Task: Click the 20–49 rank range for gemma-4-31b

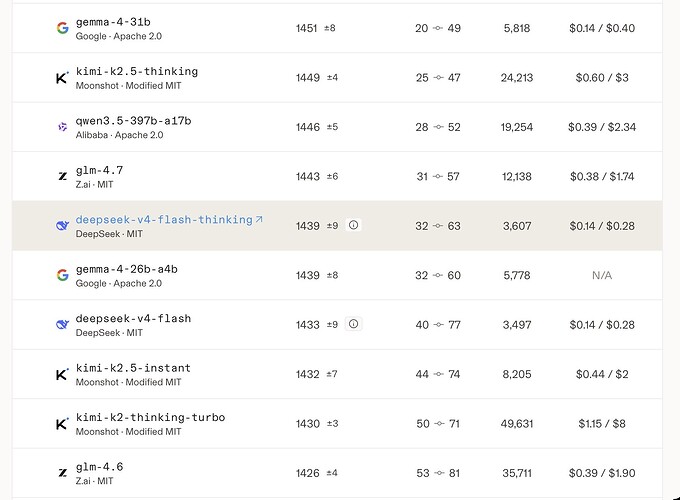Action: [x=438, y=28]
